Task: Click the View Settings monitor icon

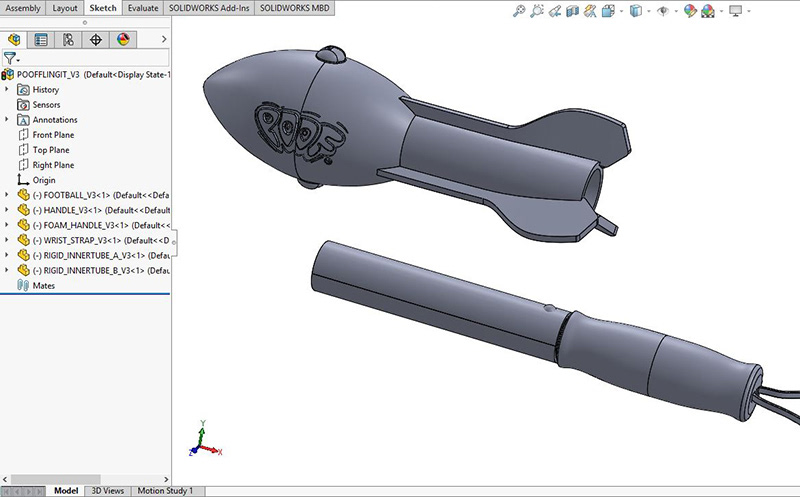Action: click(x=738, y=11)
